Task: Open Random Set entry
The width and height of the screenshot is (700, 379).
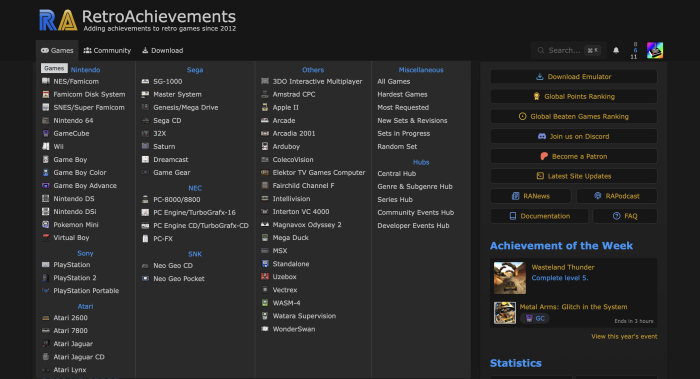Action: (x=397, y=146)
